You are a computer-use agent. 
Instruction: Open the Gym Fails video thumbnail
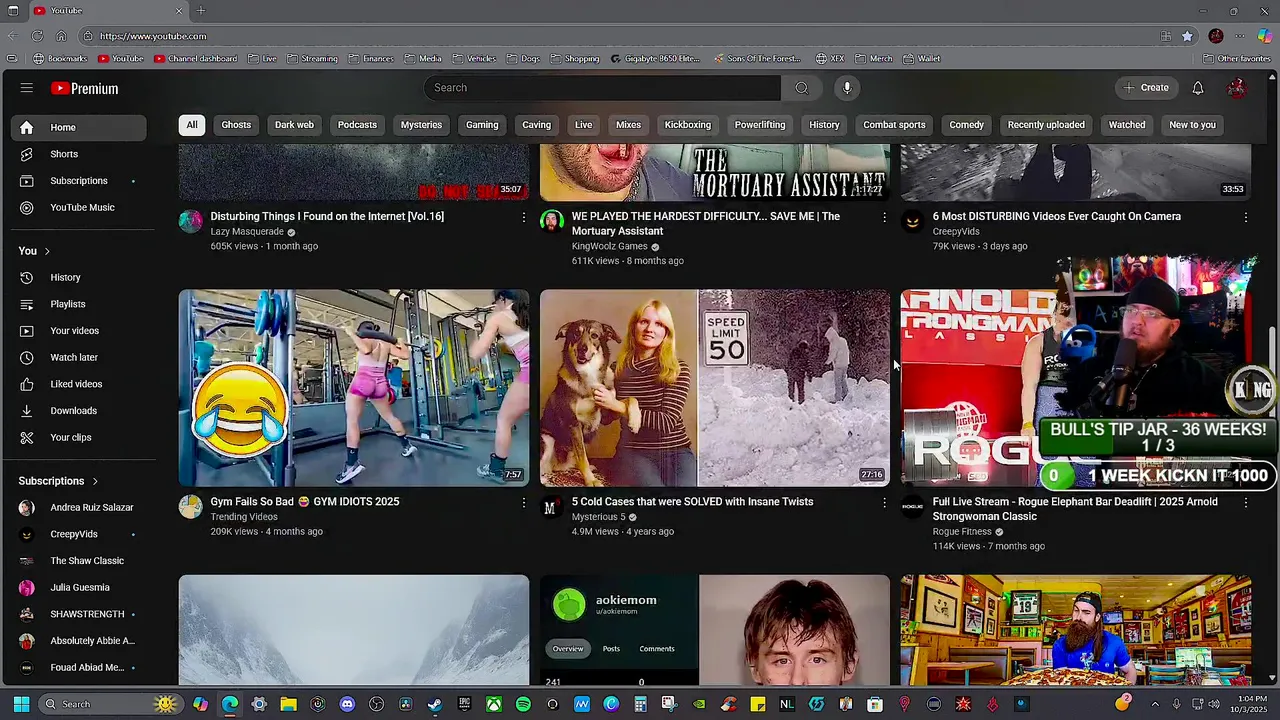354,388
